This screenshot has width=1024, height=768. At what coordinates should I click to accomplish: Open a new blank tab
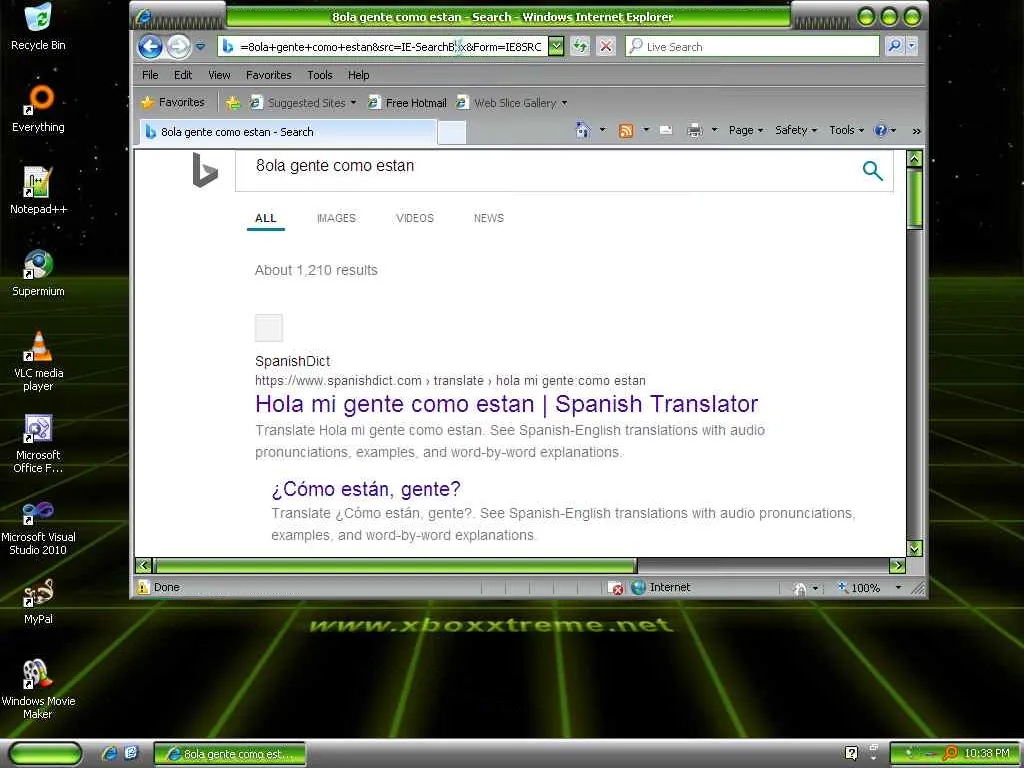(451, 132)
